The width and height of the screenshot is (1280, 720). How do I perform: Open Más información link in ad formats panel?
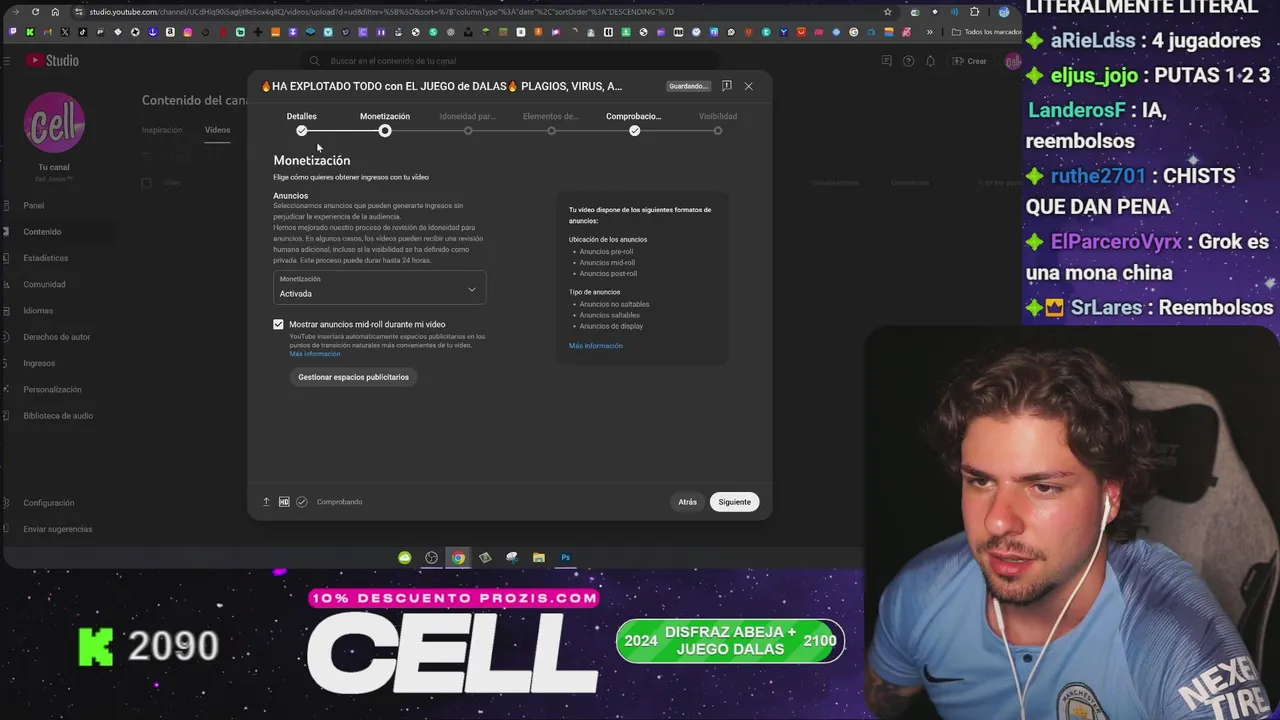(x=596, y=346)
